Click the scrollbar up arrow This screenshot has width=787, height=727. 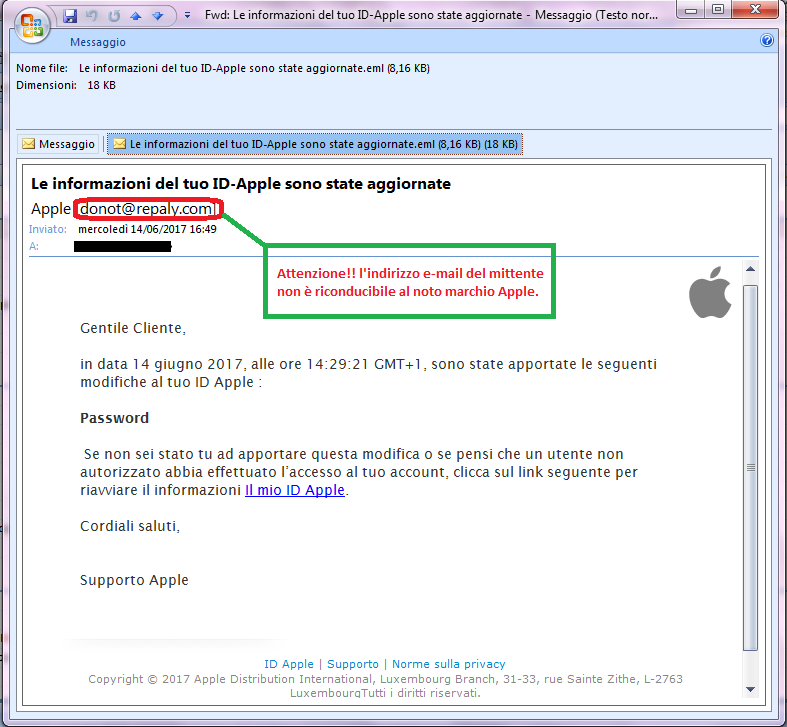coord(750,269)
